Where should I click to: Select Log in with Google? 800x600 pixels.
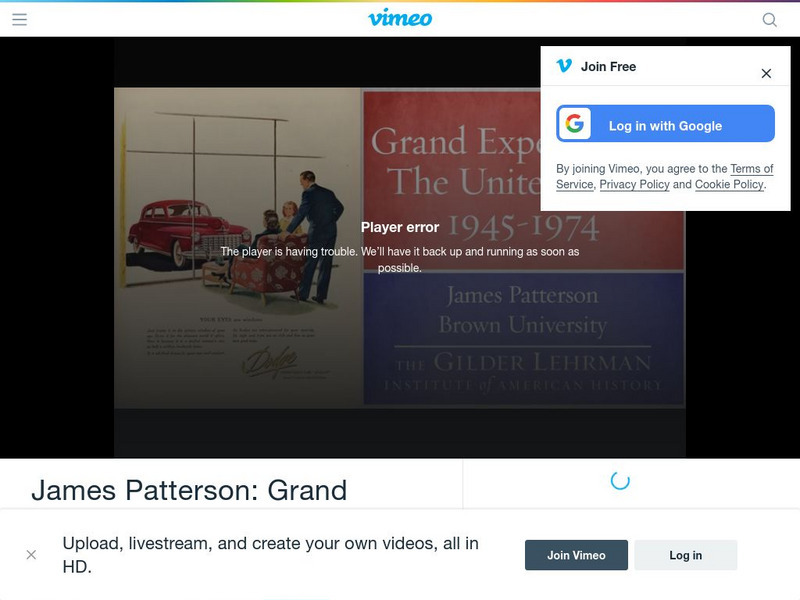(664, 124)
